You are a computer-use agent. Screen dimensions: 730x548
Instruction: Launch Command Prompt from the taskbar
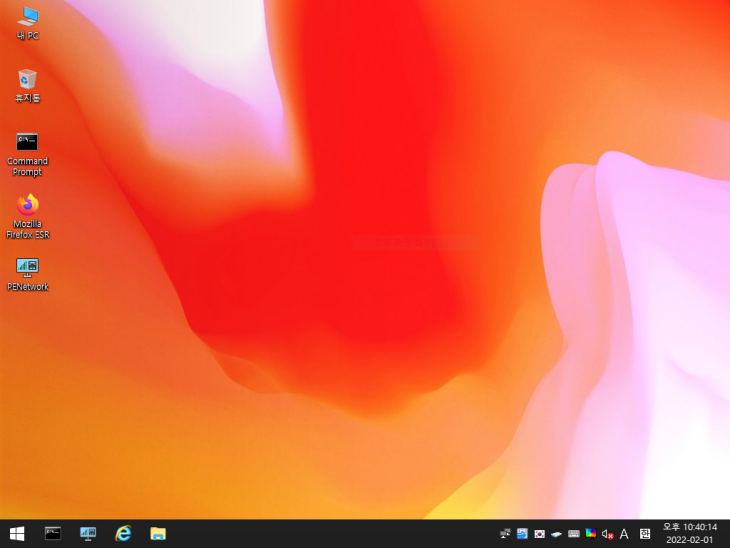click(53, 534)
